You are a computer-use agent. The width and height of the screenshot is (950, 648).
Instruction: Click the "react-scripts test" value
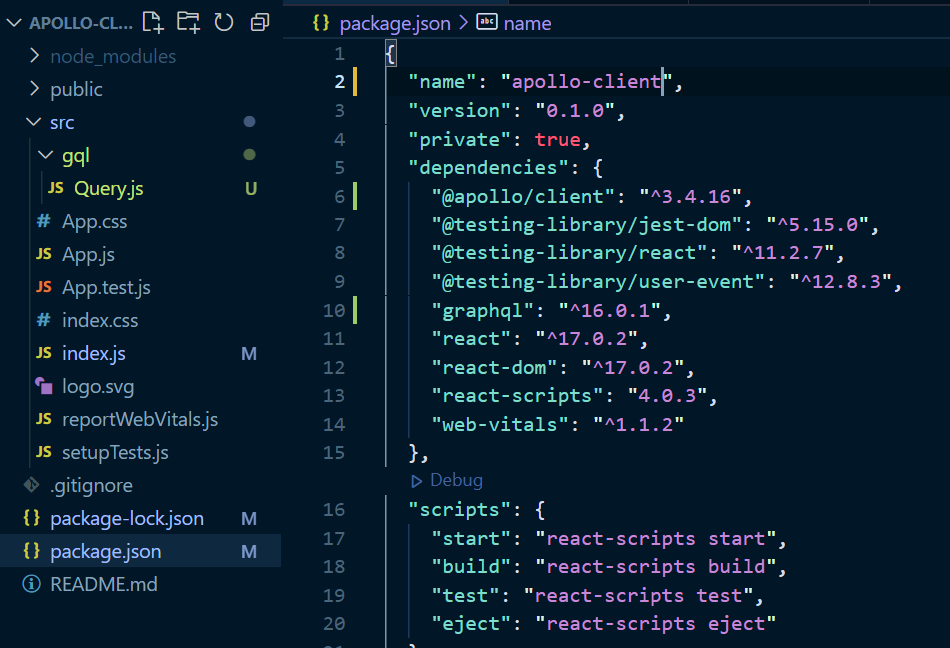pyautogui.click(x=639, y=596)
